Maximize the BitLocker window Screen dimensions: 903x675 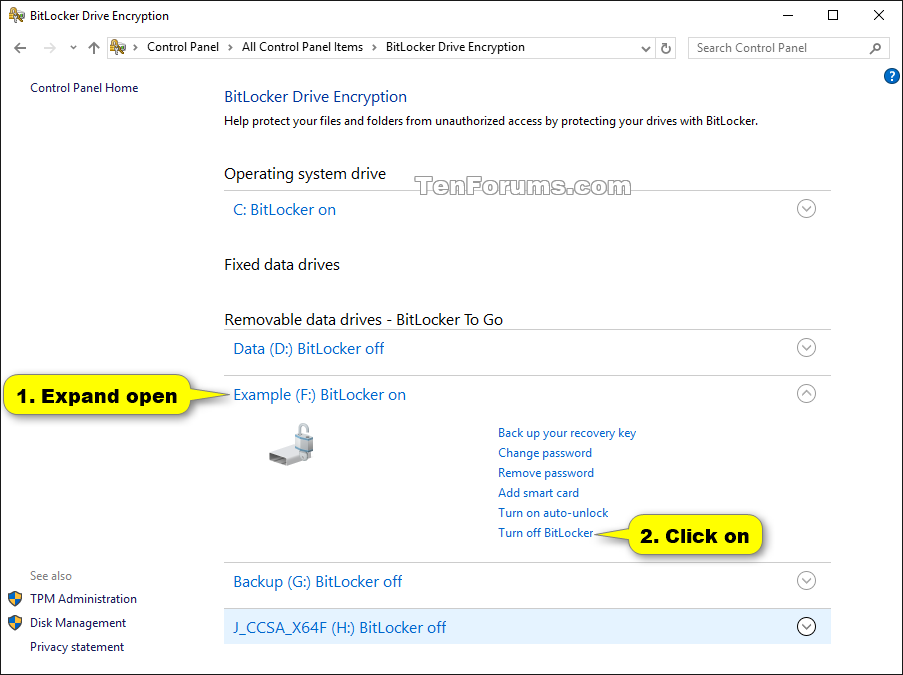833,16
